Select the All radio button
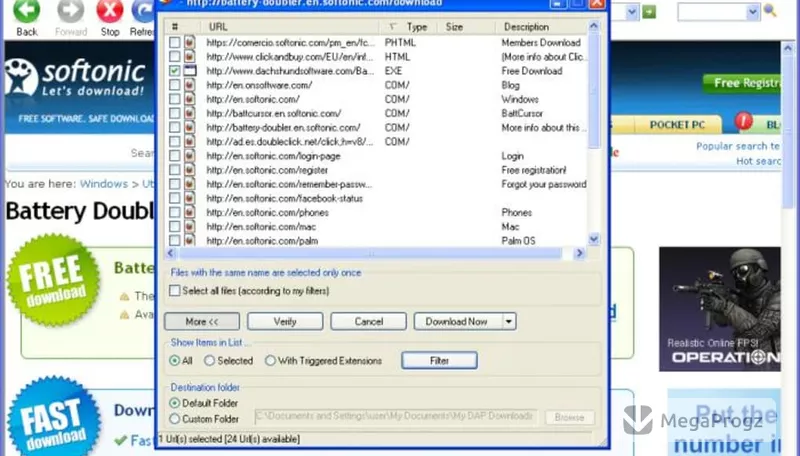The image size is (800, 456). tap(174, 361)
